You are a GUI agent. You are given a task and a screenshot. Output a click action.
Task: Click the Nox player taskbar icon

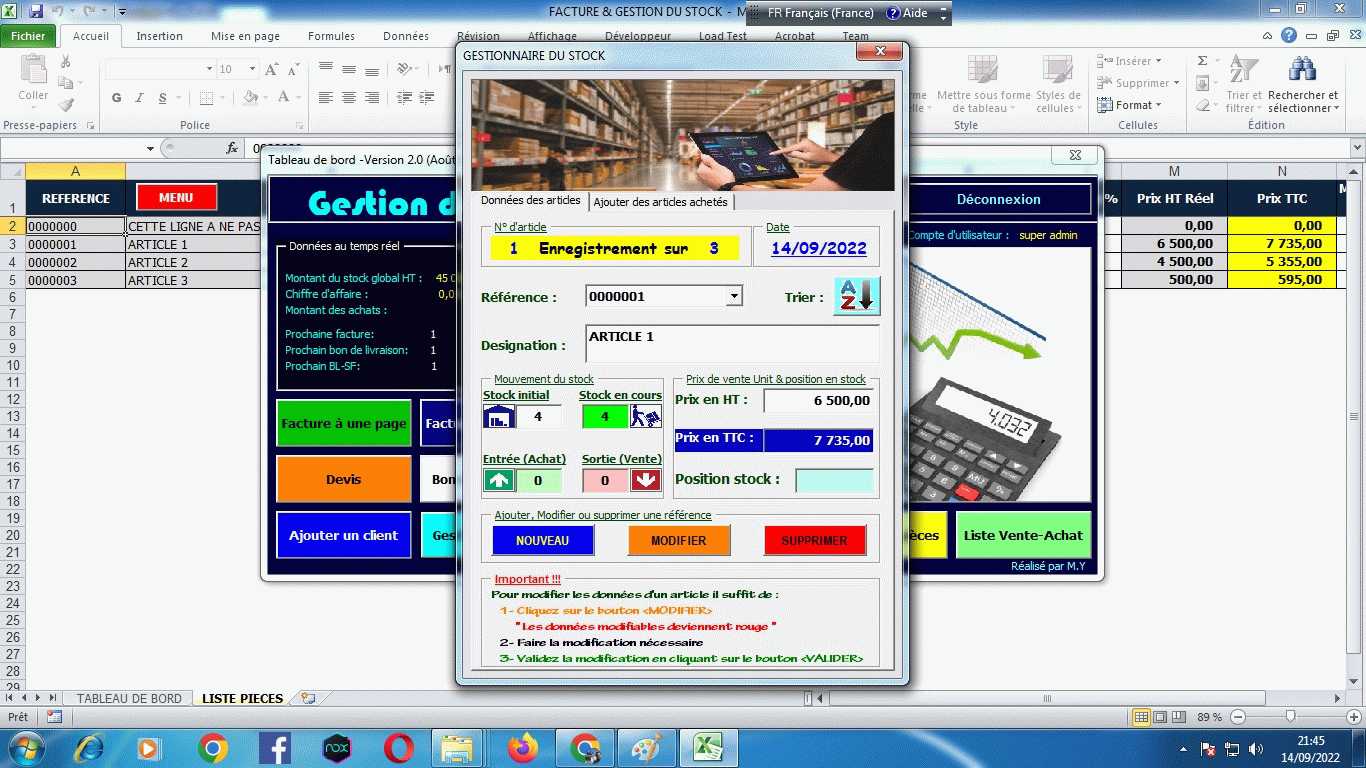pos(337,748)
